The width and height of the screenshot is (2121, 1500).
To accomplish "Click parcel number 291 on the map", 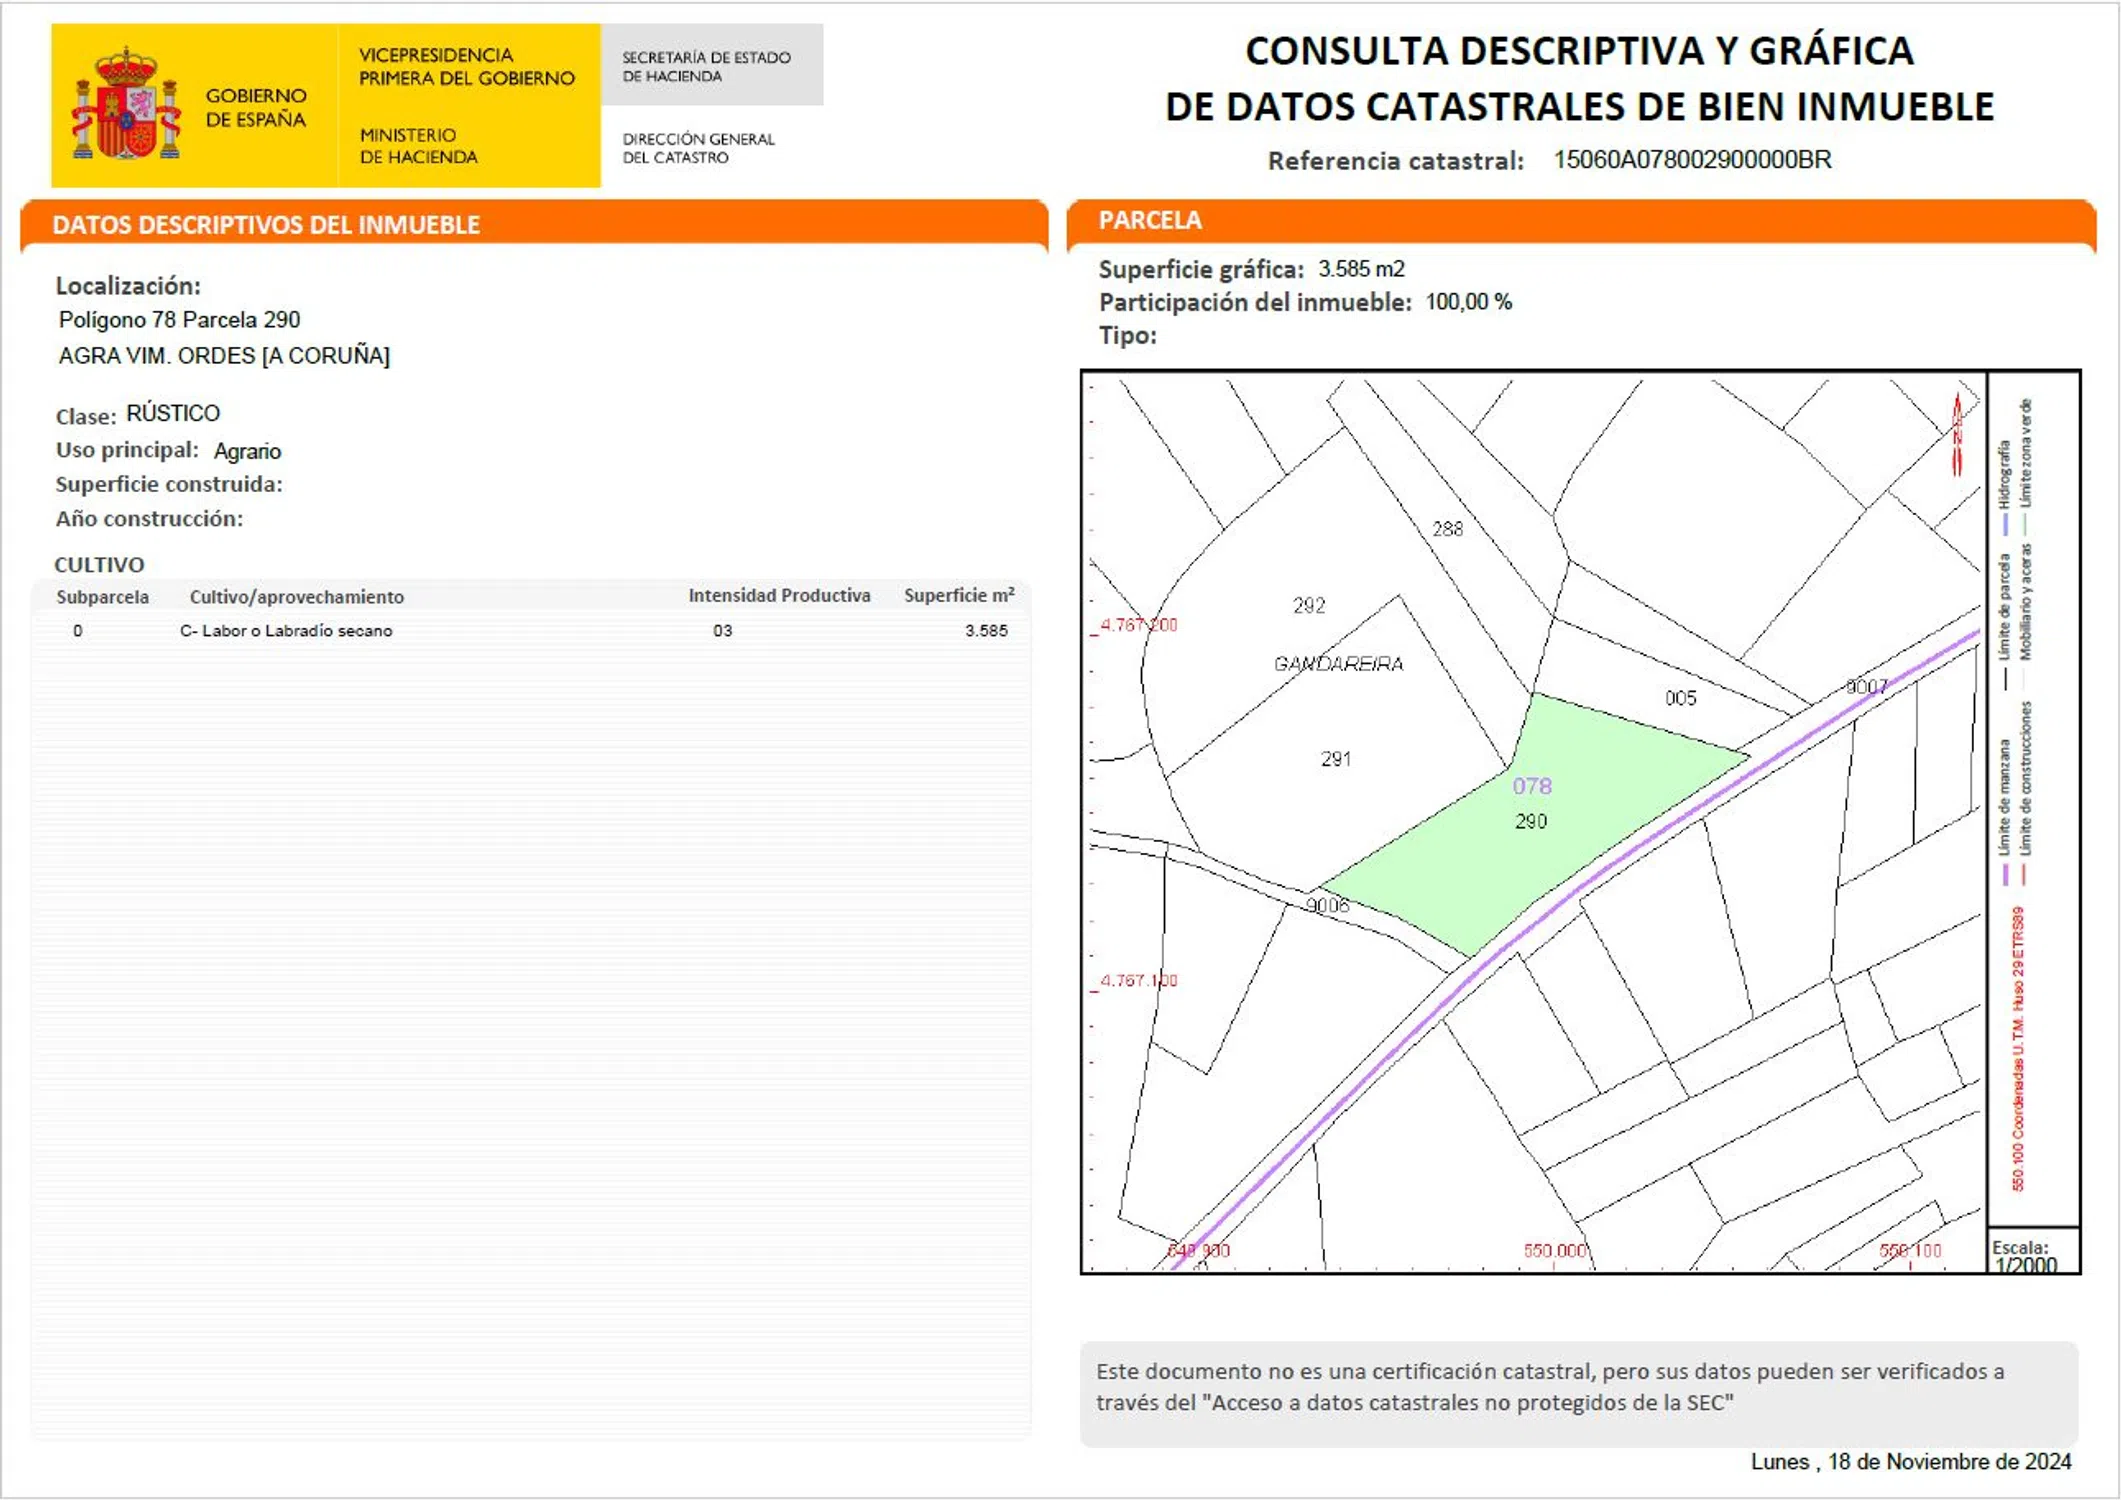I will click(1335, 759).
